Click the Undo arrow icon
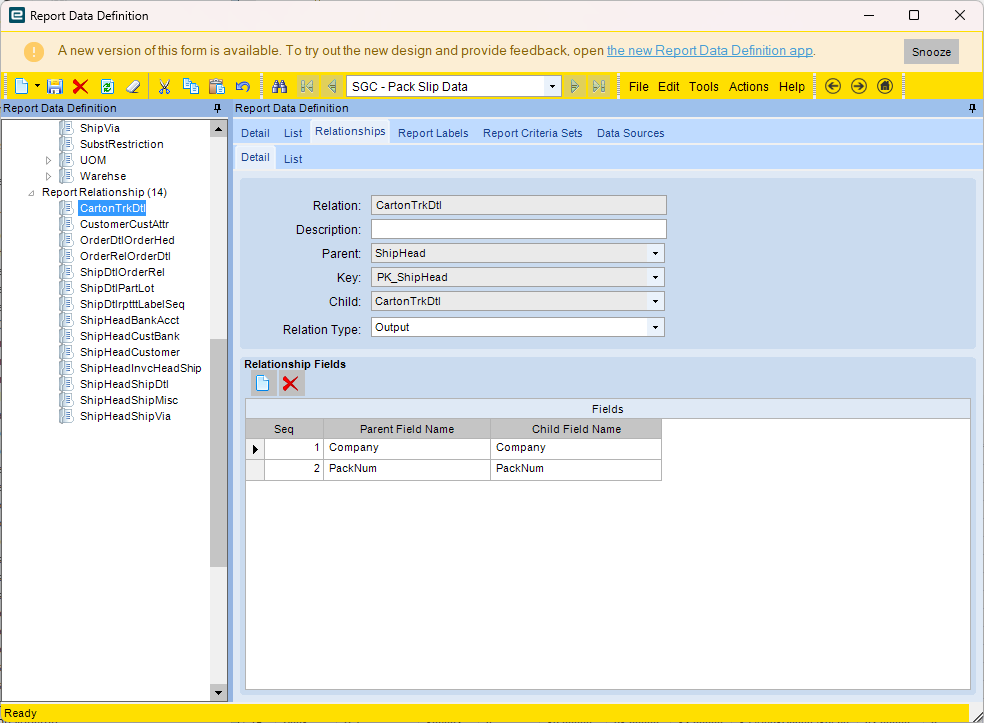 [x=242, y=87]
